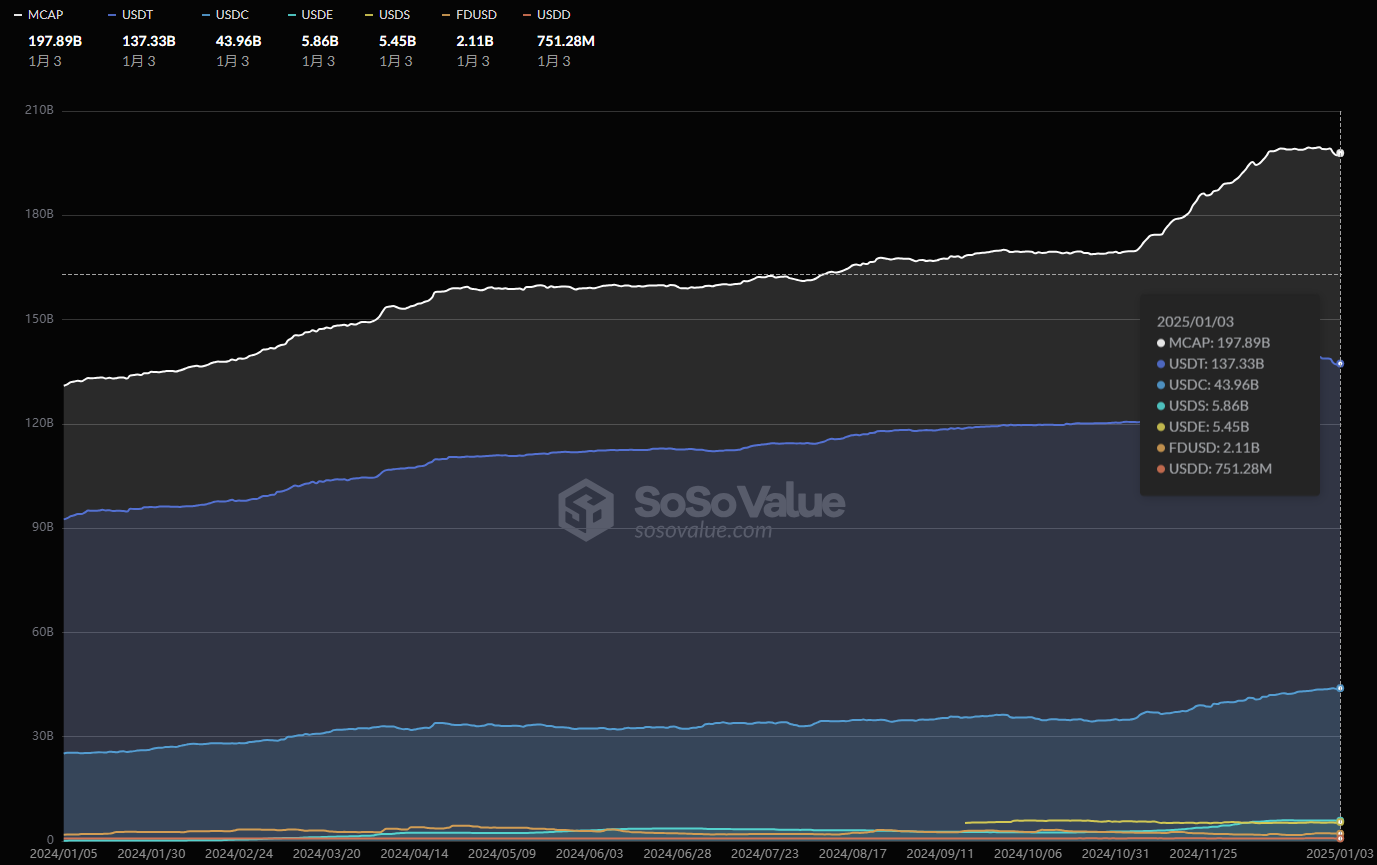Viewport: 1377px width, 865px height.
Task: Click the USDT line endpoint marker
Action: point(1340,363)
